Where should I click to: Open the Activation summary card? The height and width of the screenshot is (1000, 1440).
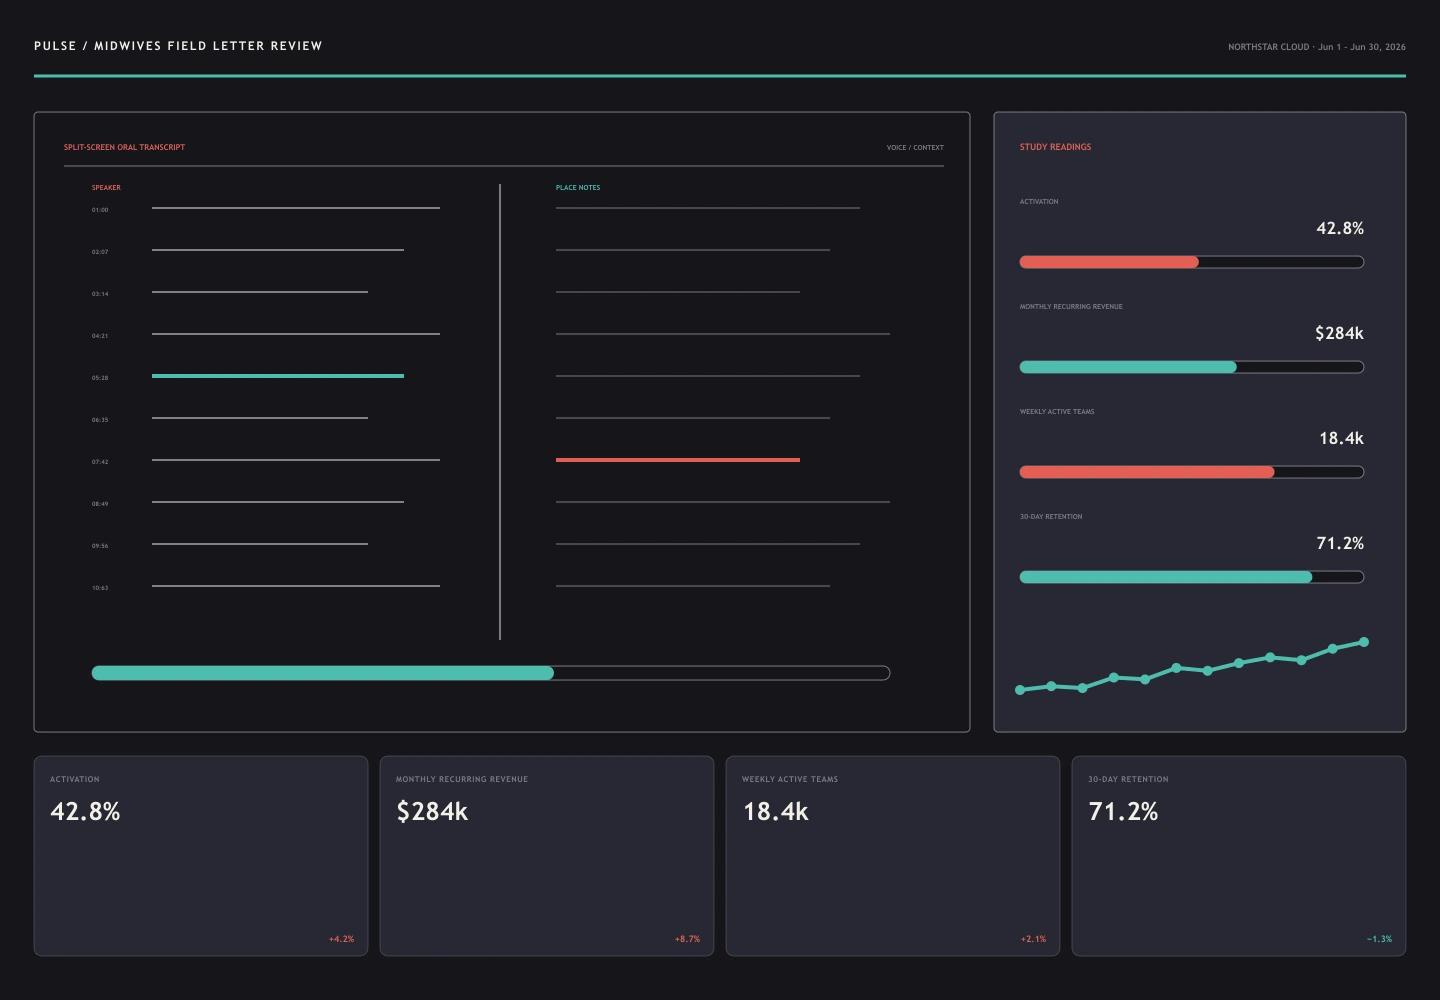(201, 856)
